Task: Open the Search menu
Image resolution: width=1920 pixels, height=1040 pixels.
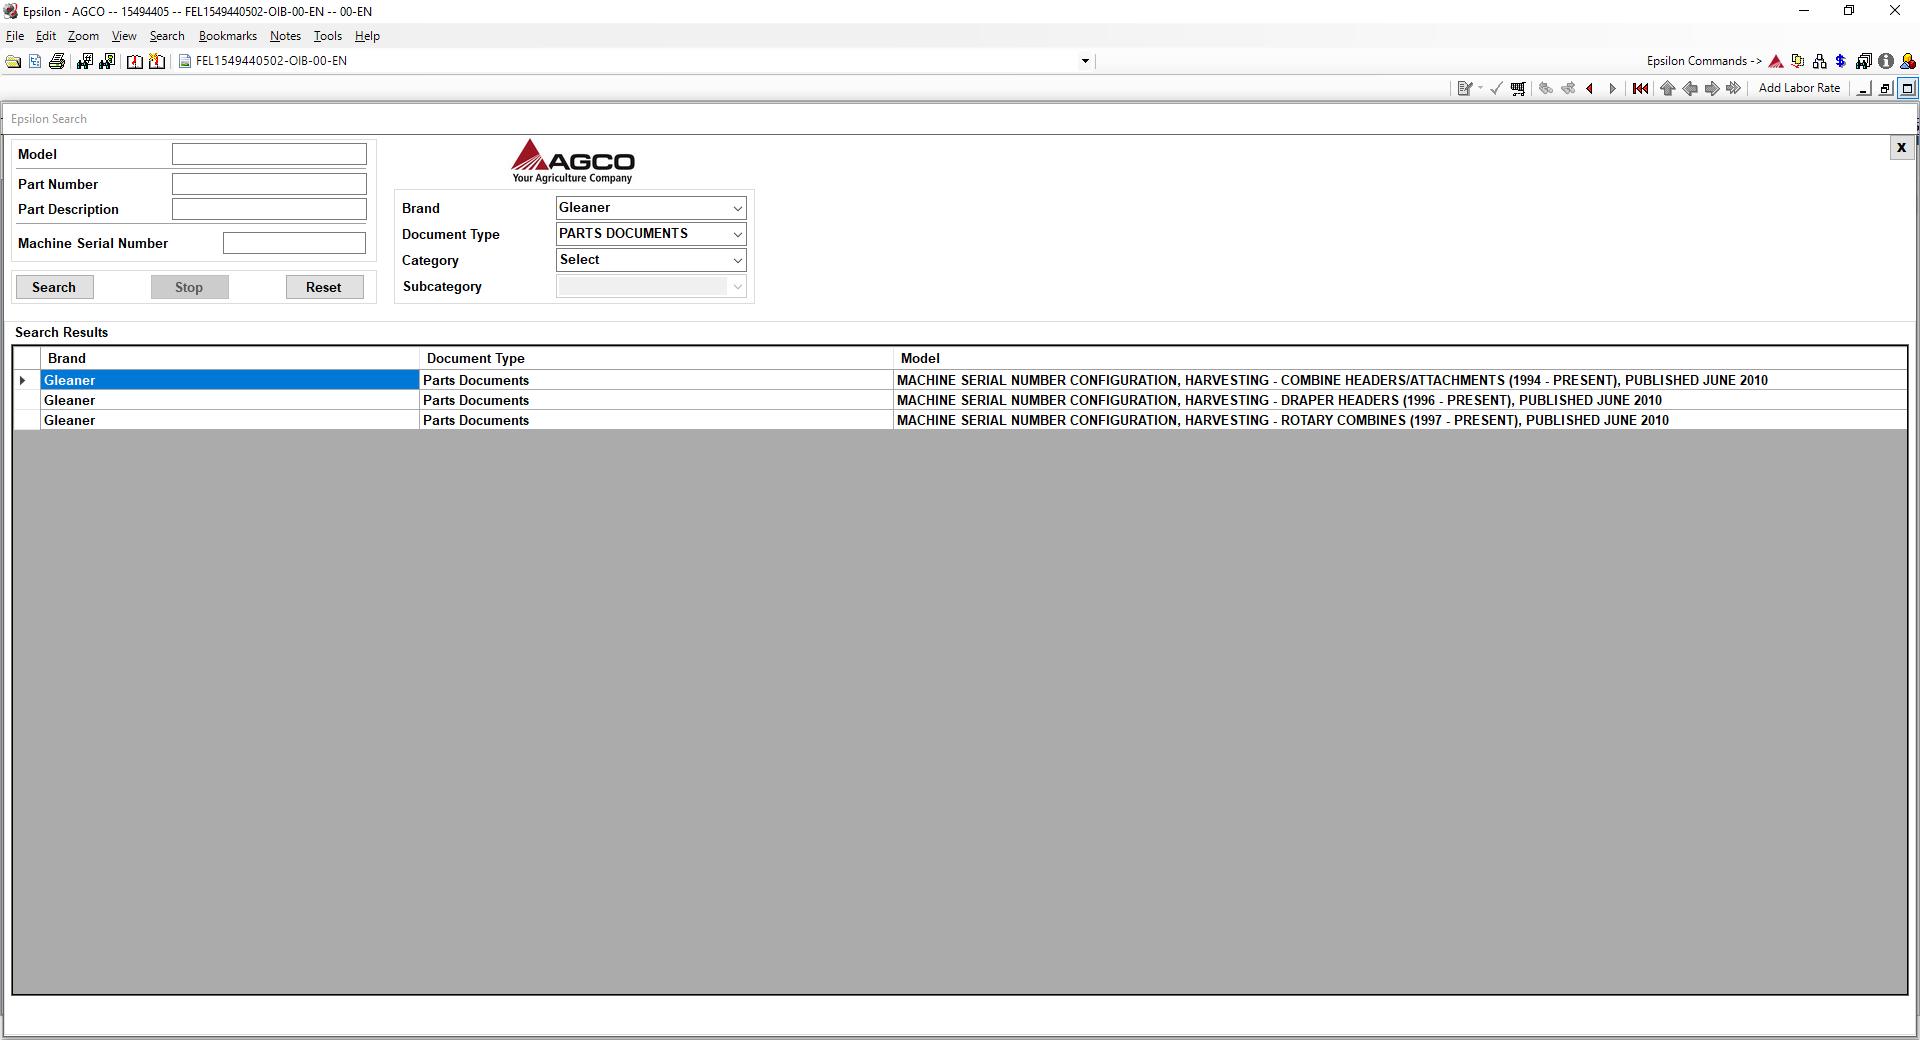Action: click(x=167, y=36)
